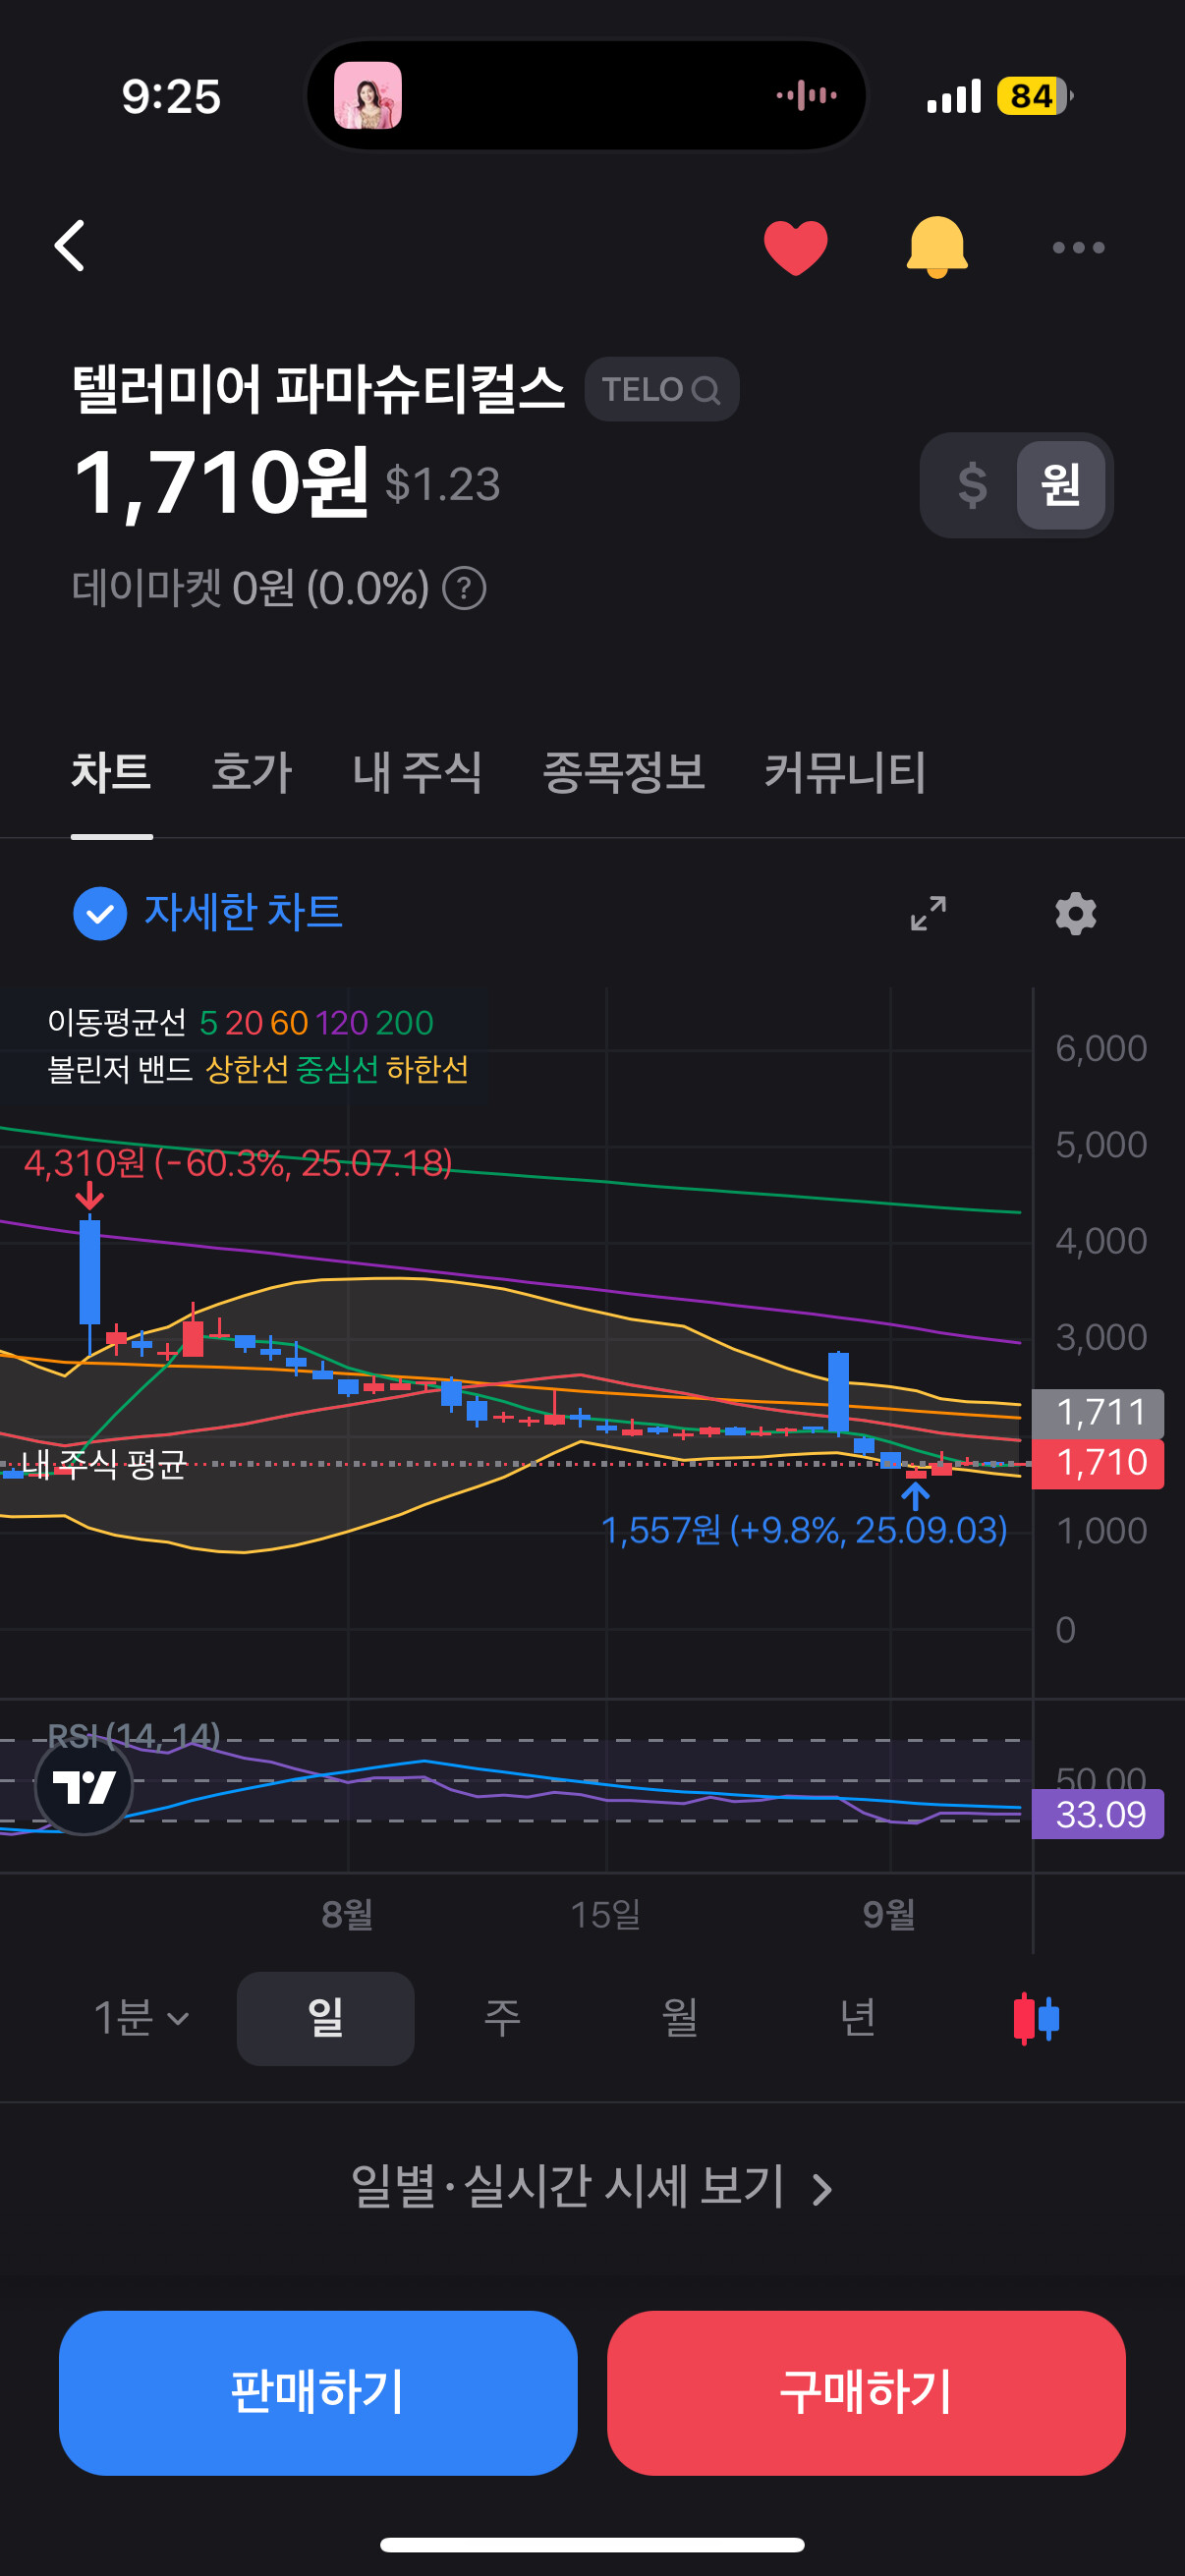Tap the Dynamic Island audio waveform icon
This screenshot has height=2576, width=1185.
807,95
